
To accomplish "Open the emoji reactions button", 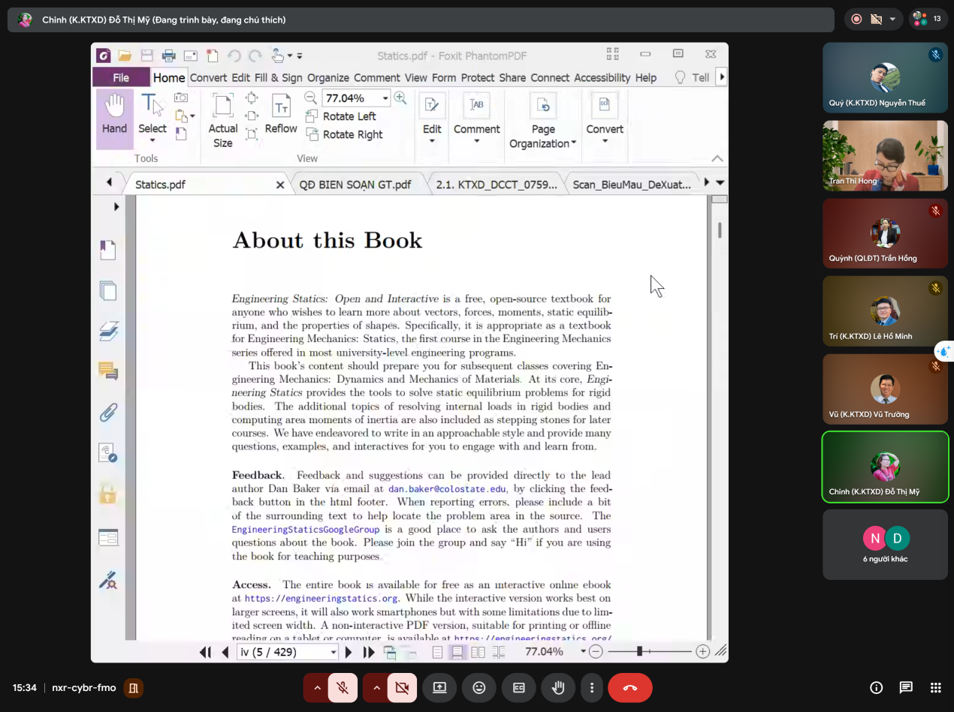I will tap(479, 688).
